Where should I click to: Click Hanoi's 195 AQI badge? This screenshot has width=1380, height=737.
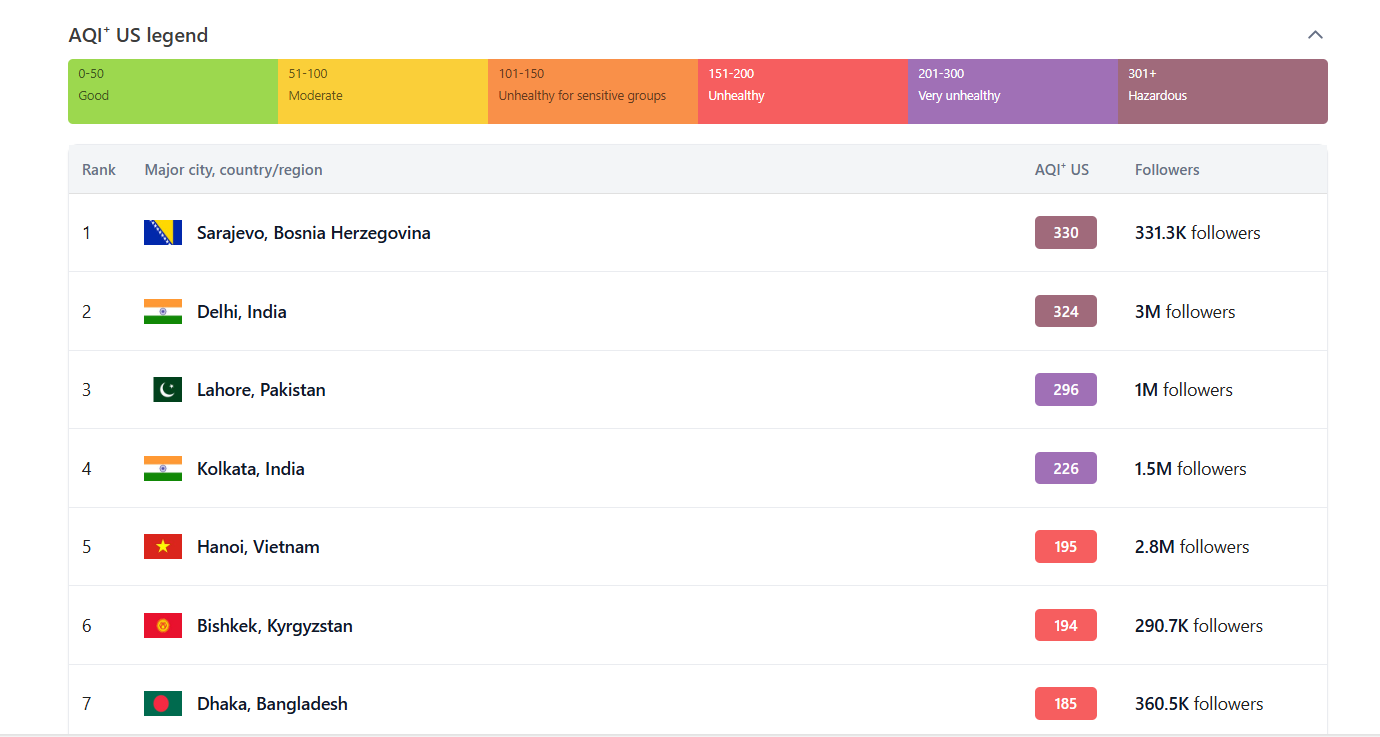[1065, 547]
